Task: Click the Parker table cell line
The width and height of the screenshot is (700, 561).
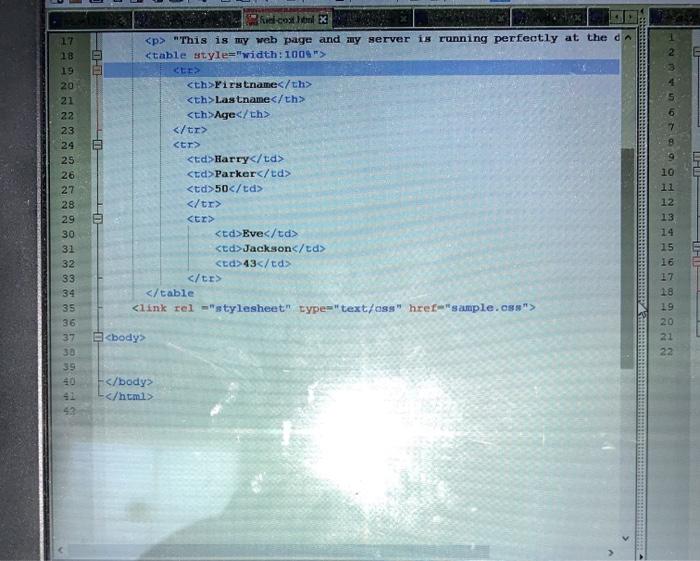Action: (239, 174)
